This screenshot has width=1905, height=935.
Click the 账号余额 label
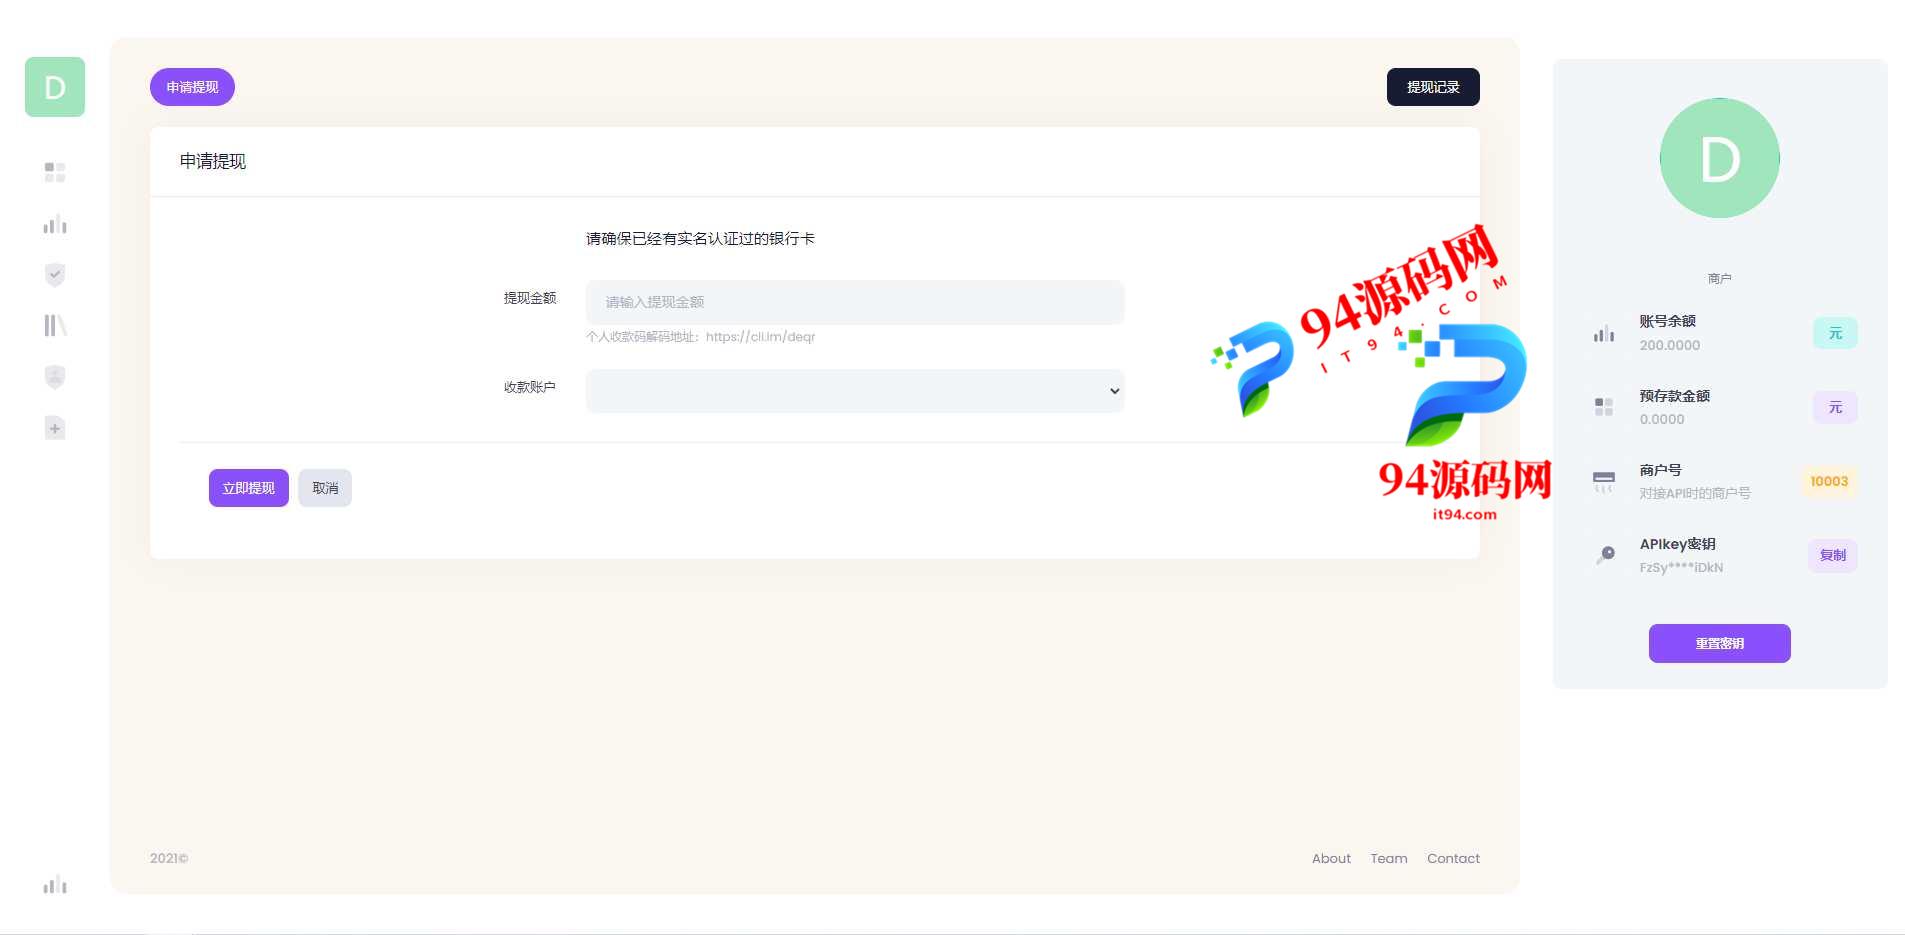(1668, 321)
